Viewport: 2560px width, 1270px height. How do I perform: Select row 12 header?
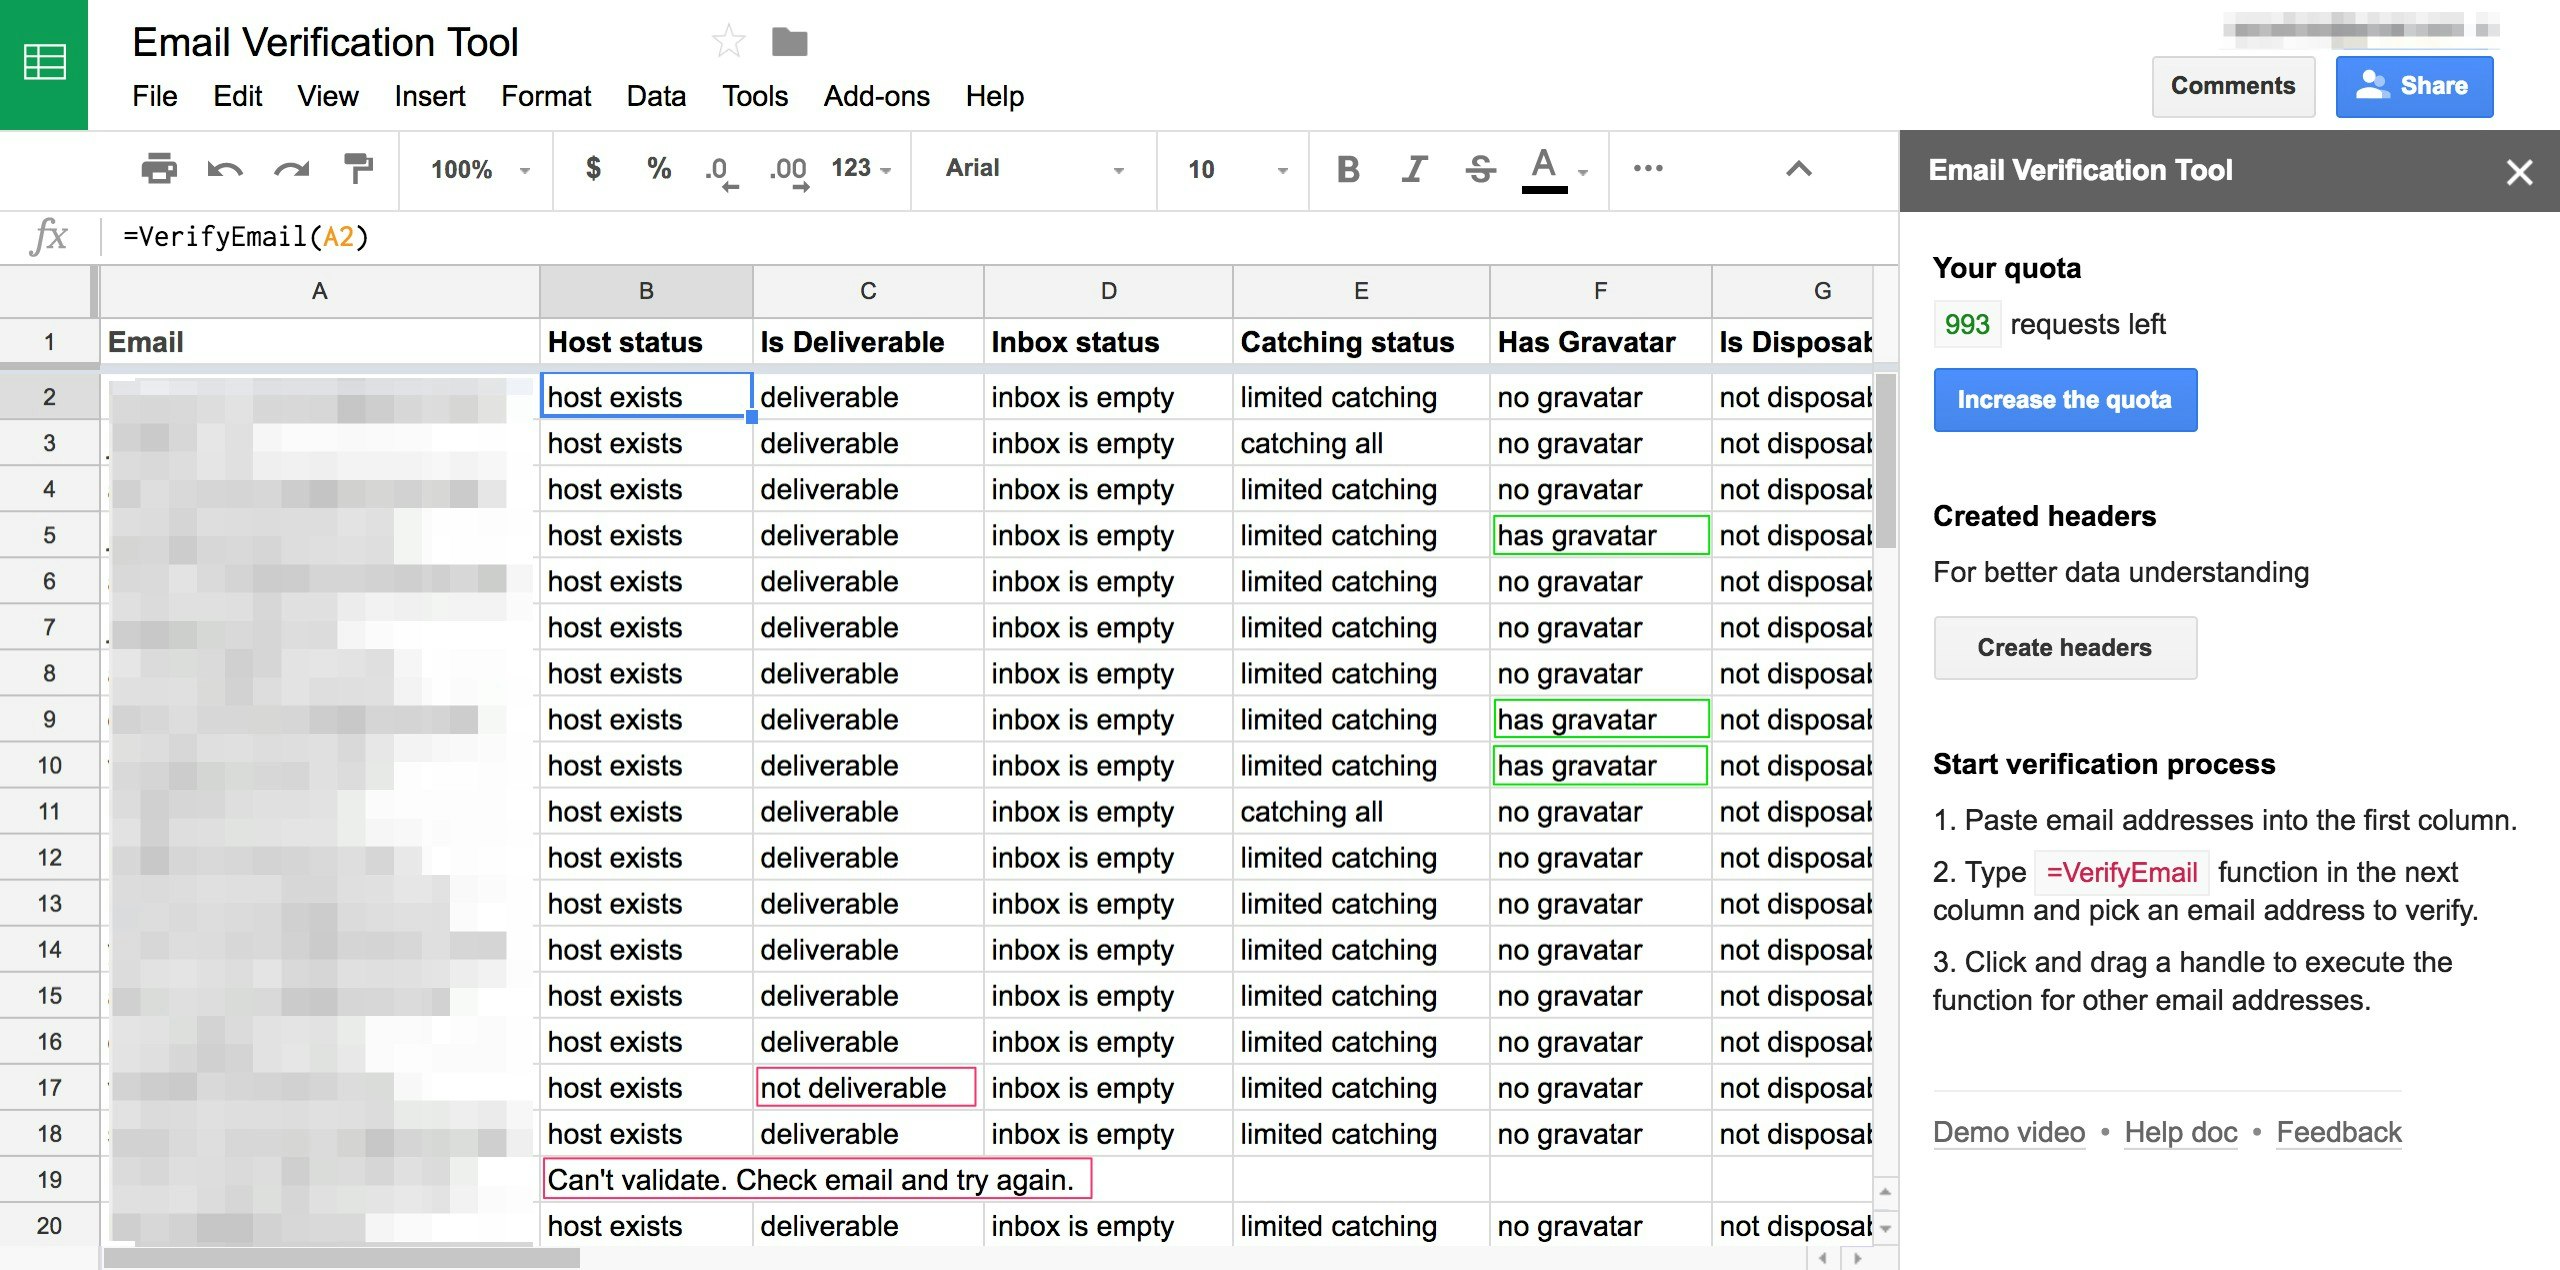coord(49,857)
